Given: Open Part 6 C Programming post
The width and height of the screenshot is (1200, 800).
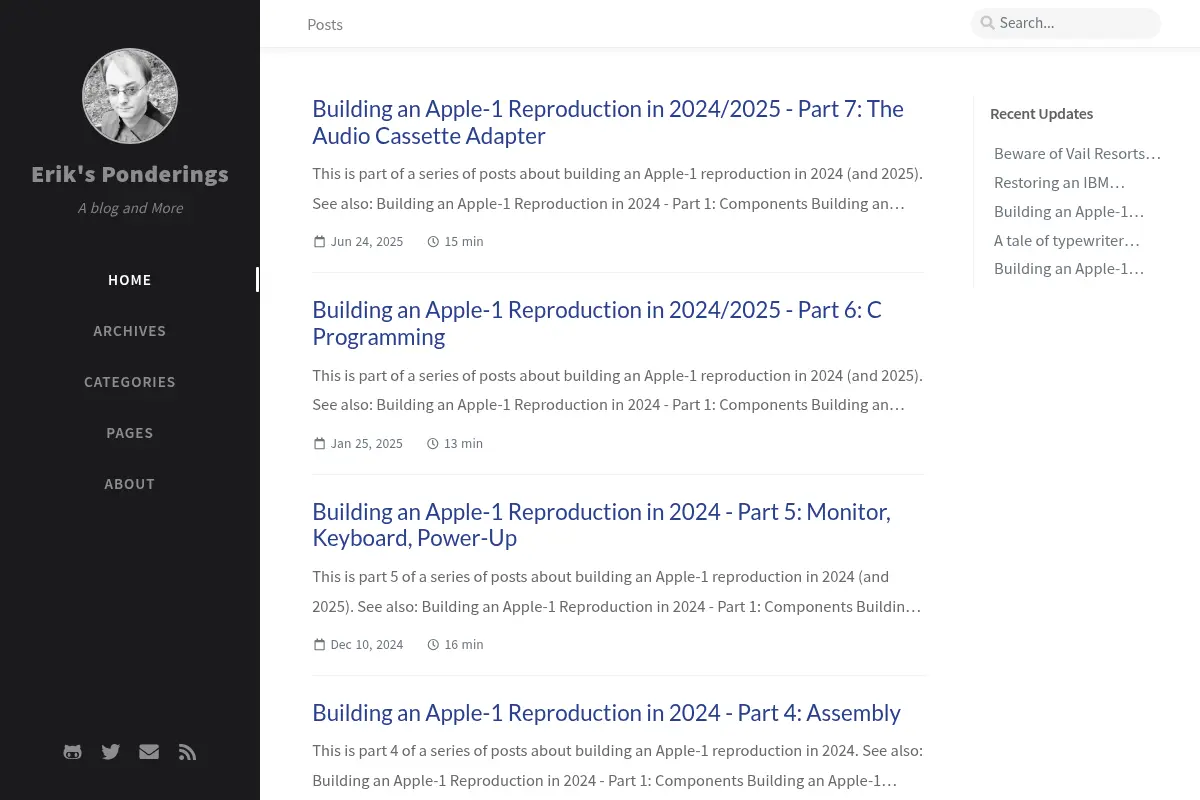Looking at the screenshot, I should click(597, 323).
